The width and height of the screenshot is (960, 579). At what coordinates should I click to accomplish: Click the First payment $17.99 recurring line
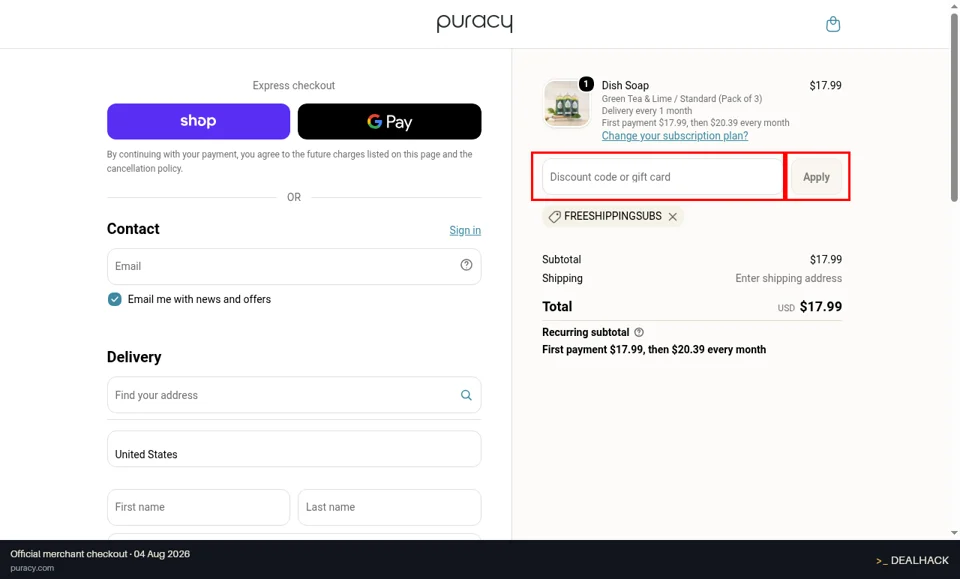pyautogui.click(x=654, y=349)
